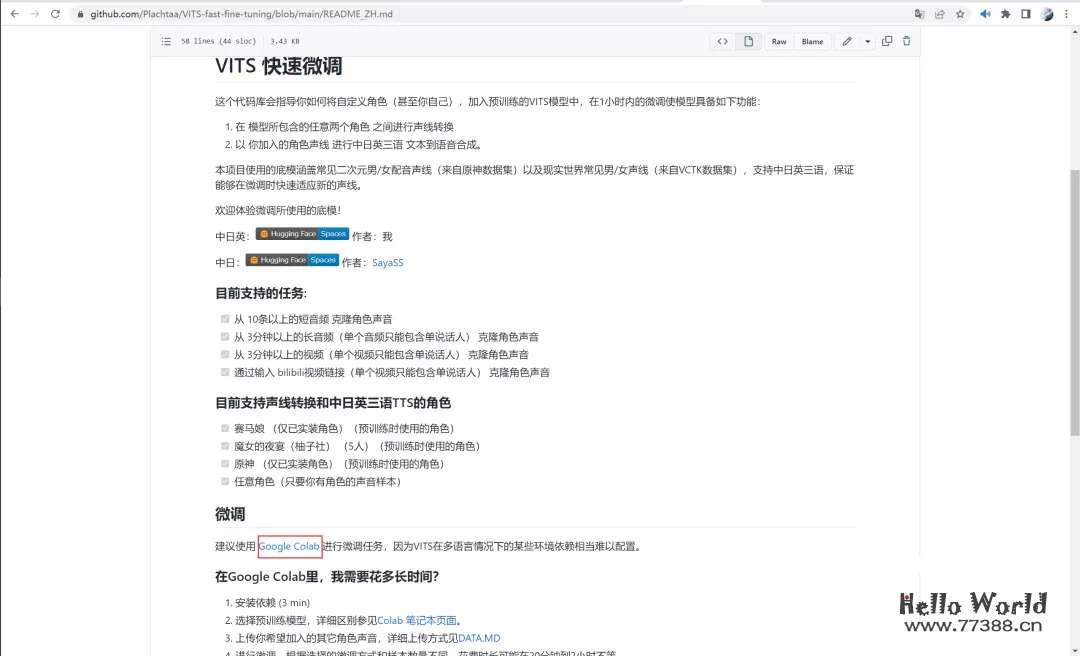1080x656 pixels.
Task: Click the rendered preview file icon
Action: (746, 41)
